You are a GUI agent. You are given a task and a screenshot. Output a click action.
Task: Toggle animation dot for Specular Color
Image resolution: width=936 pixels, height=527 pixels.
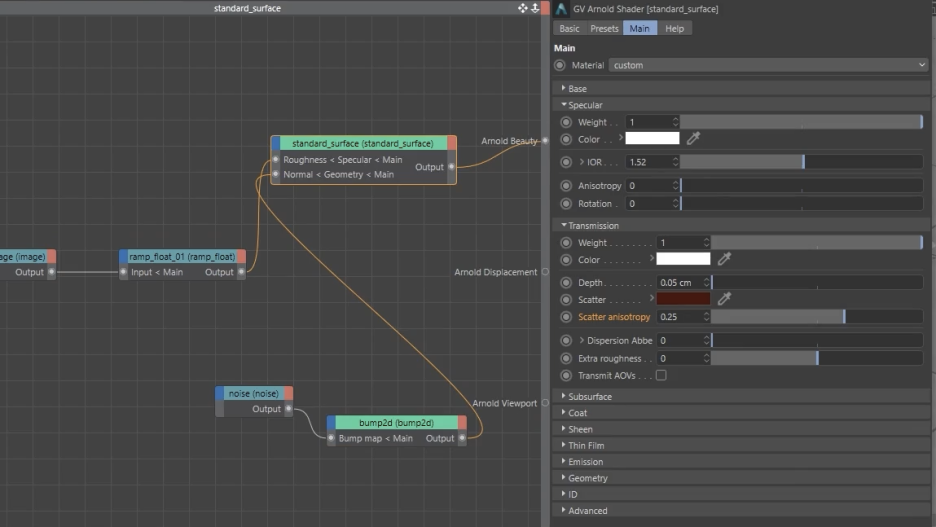pyautogui.click(x=566, y=139)
